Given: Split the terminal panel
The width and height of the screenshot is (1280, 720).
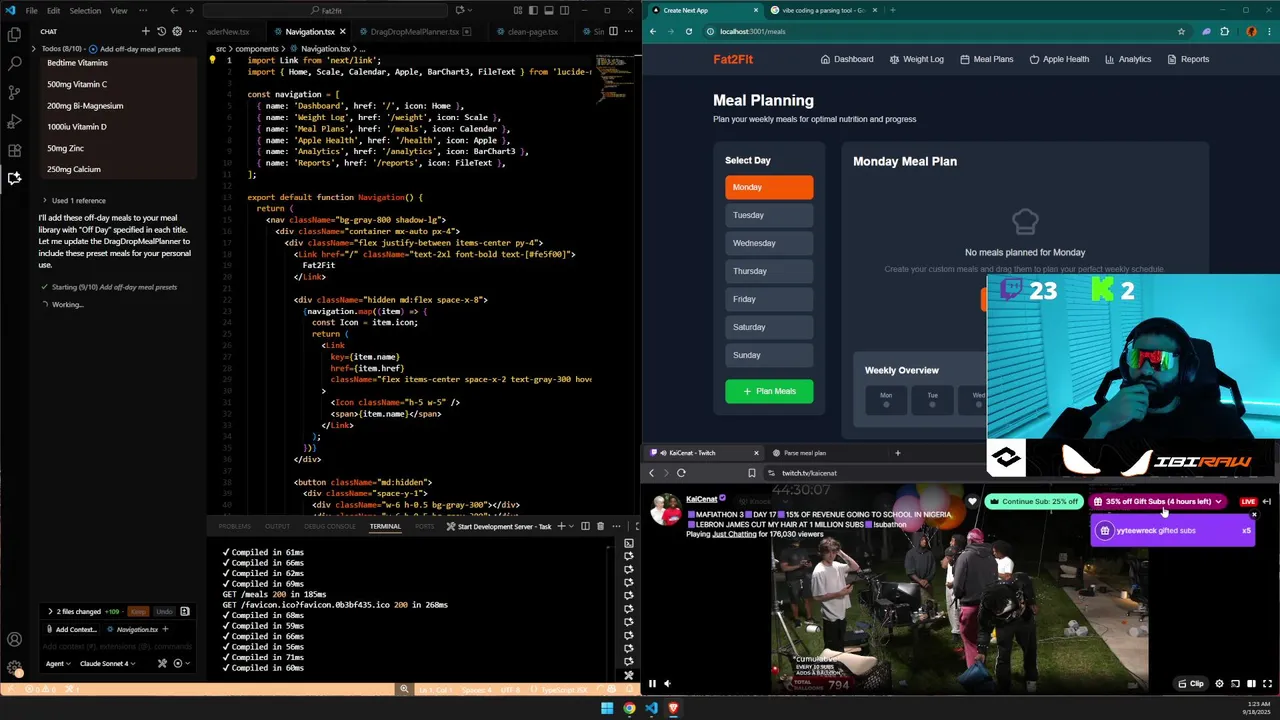Looking at the screenshot, I should pyautogui.click(x=587, y=526).
